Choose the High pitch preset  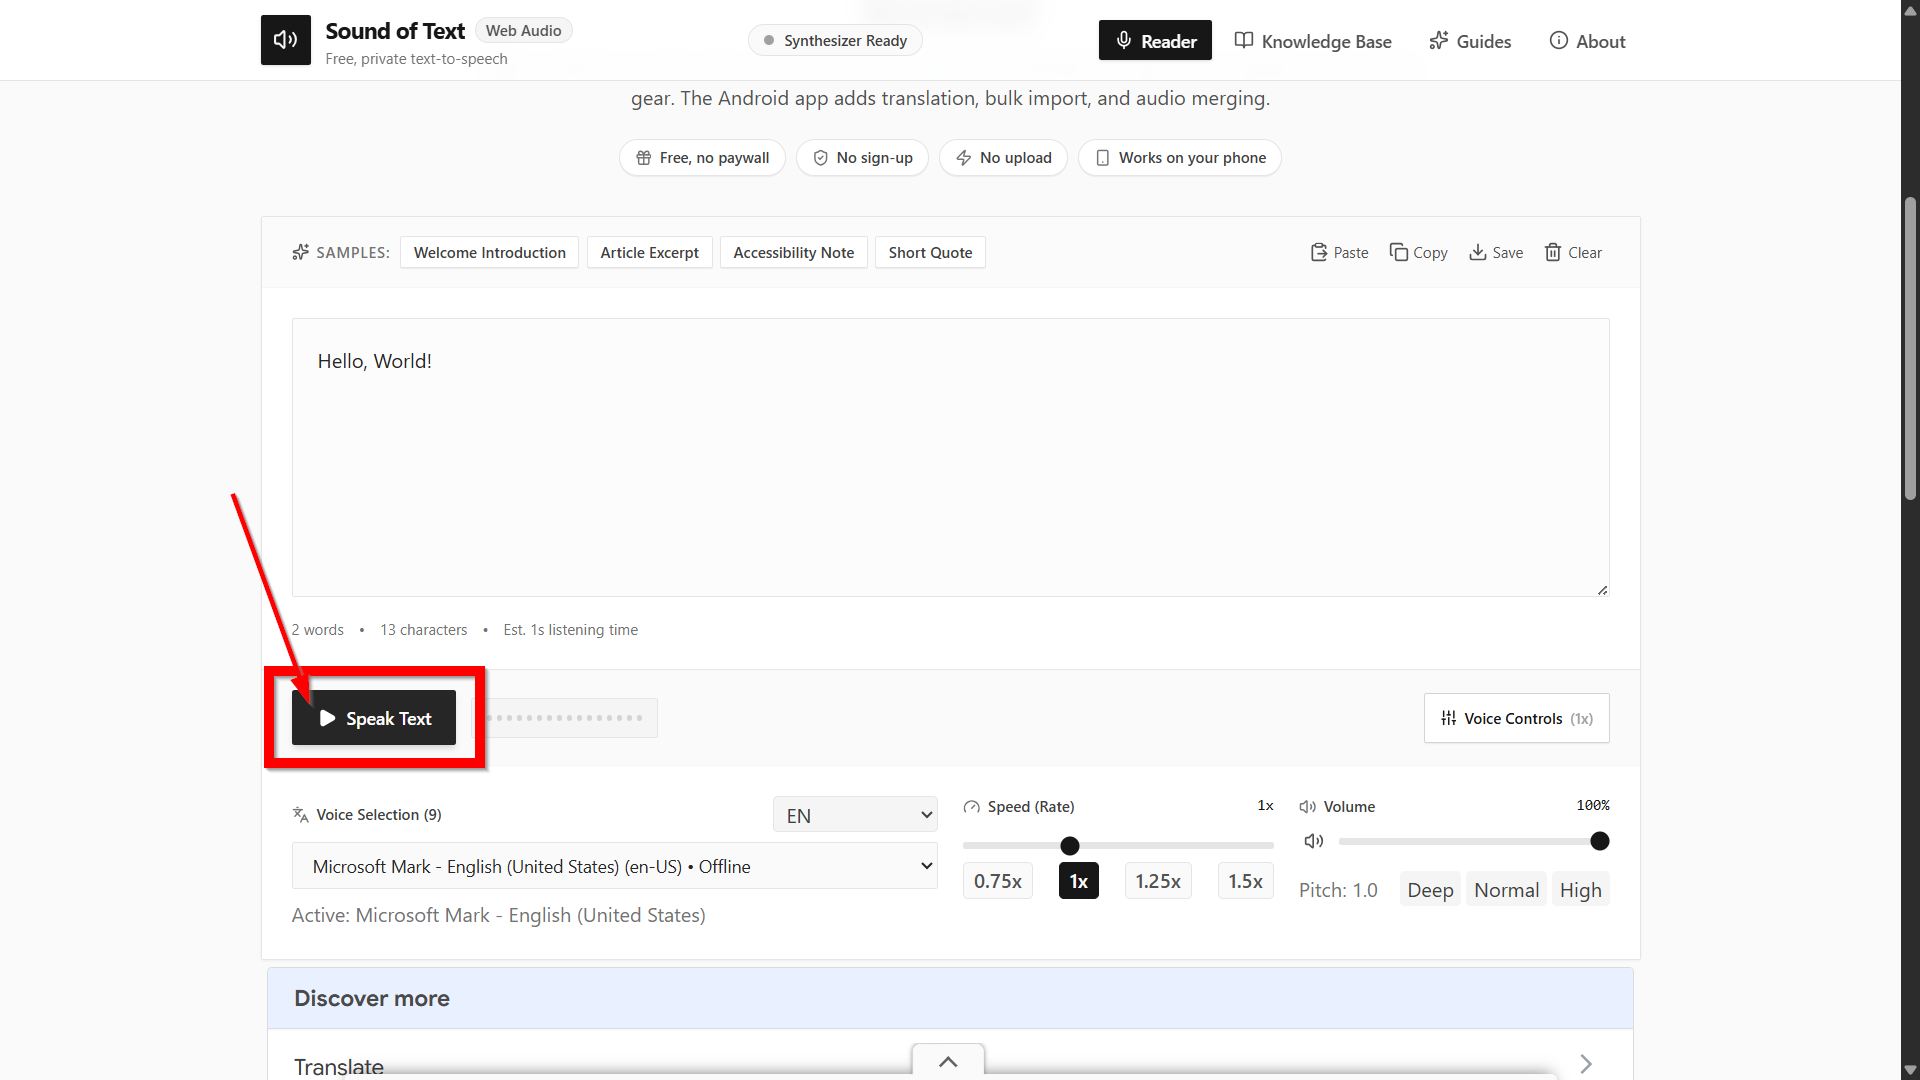coord(1580,890)
